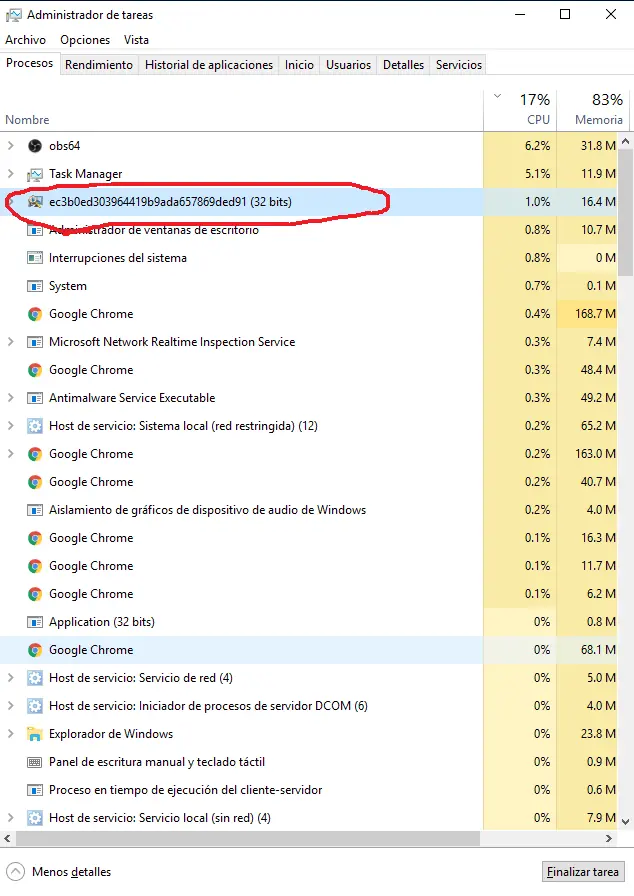The height and width of the screenshot is (896, 634).
Task: Click the Host de servicio: Servicio de red icon
Action: coord(35,678)
